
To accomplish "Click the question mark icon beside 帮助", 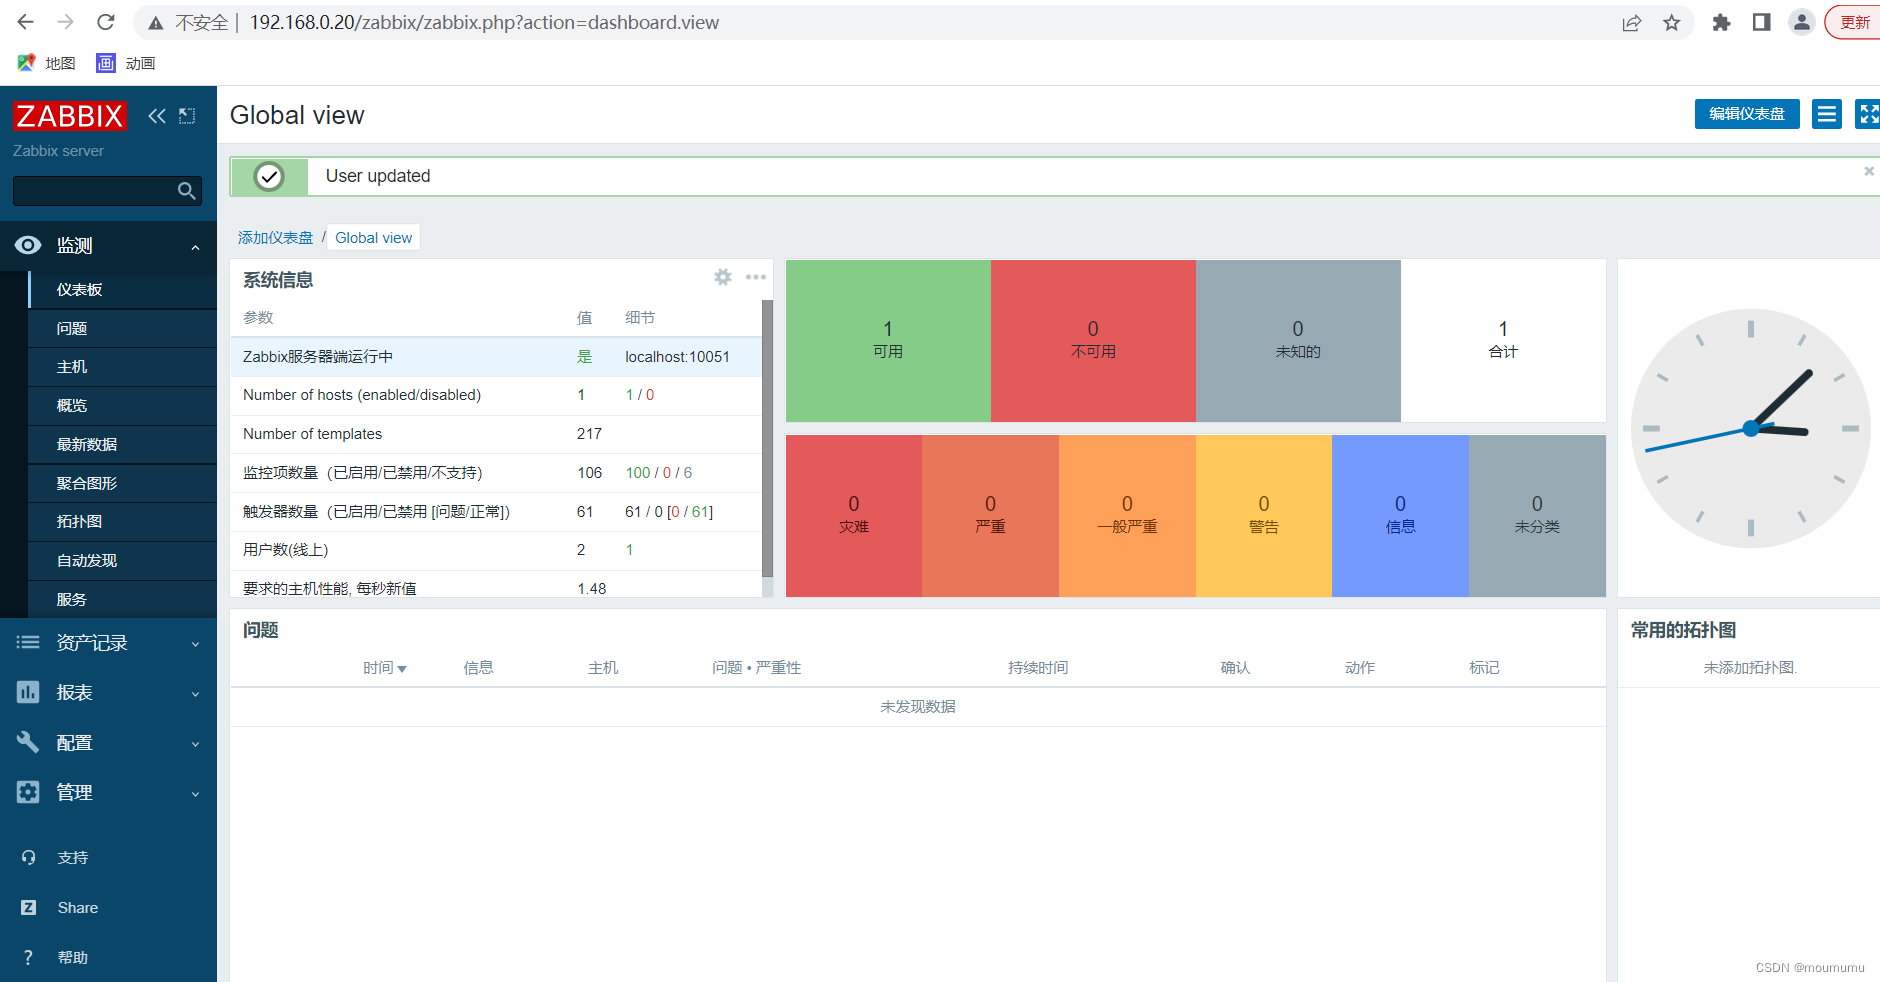I will click(28, 958).
